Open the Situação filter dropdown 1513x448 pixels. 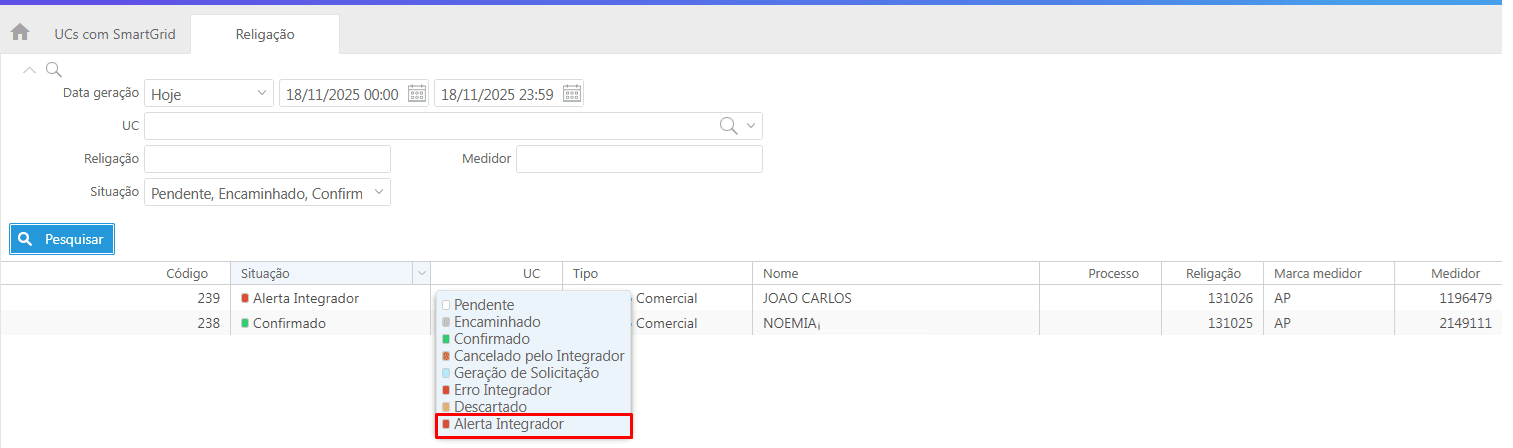(268, 193)
